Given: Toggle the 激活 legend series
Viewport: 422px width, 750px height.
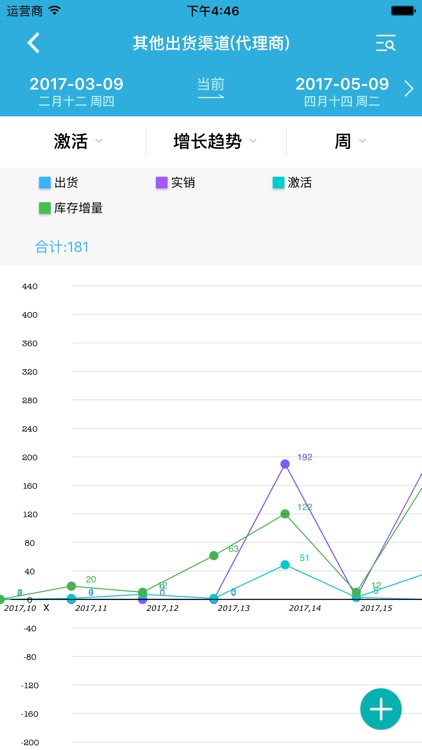Looking at the screenshot, I should click(x=292, y=182).
